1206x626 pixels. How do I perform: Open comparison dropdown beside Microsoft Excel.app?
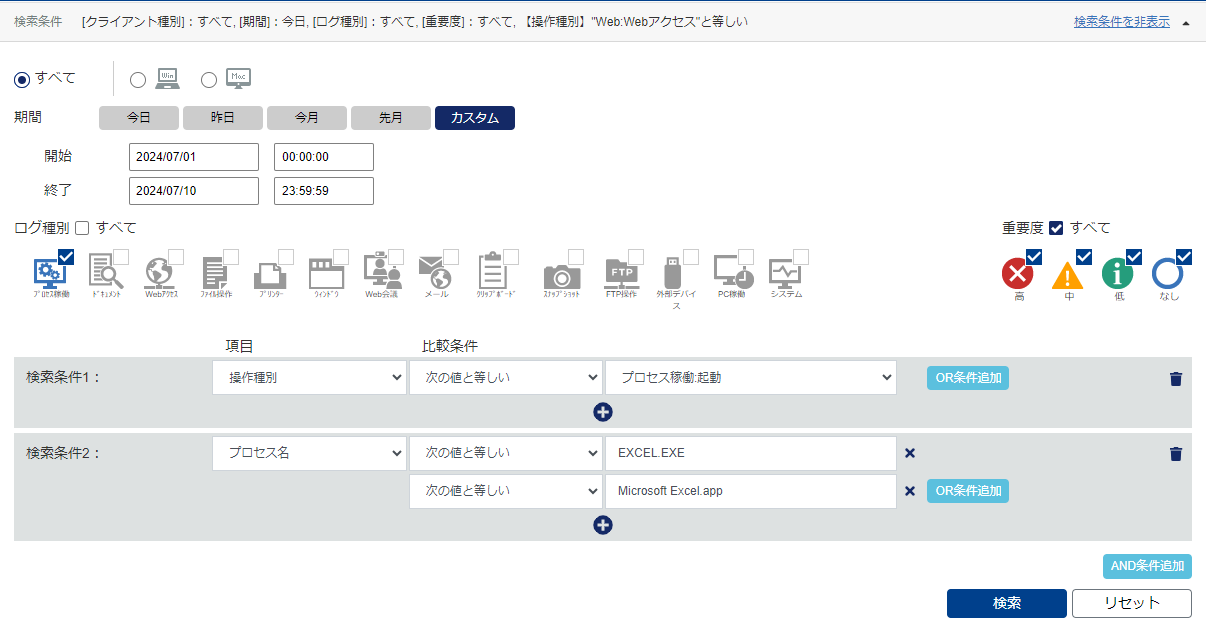505,491
